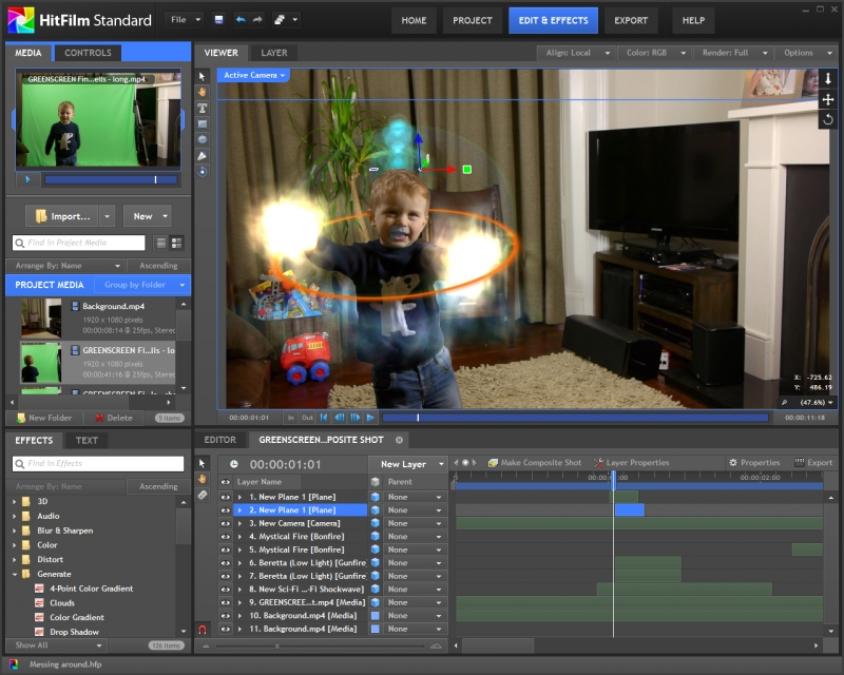Select the Hand tool in the viewer toolbar
The width and height of the screenshot is (844, 675).
[202, 92]
